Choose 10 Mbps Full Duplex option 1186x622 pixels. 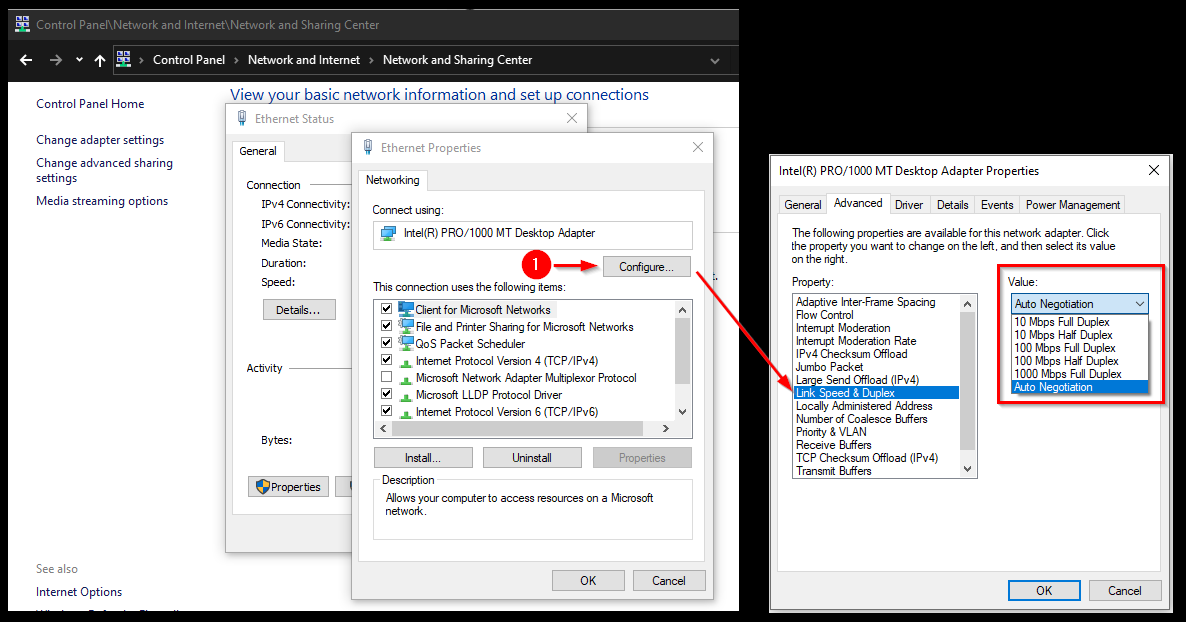pyautogui.click(x=1080, y=322)
